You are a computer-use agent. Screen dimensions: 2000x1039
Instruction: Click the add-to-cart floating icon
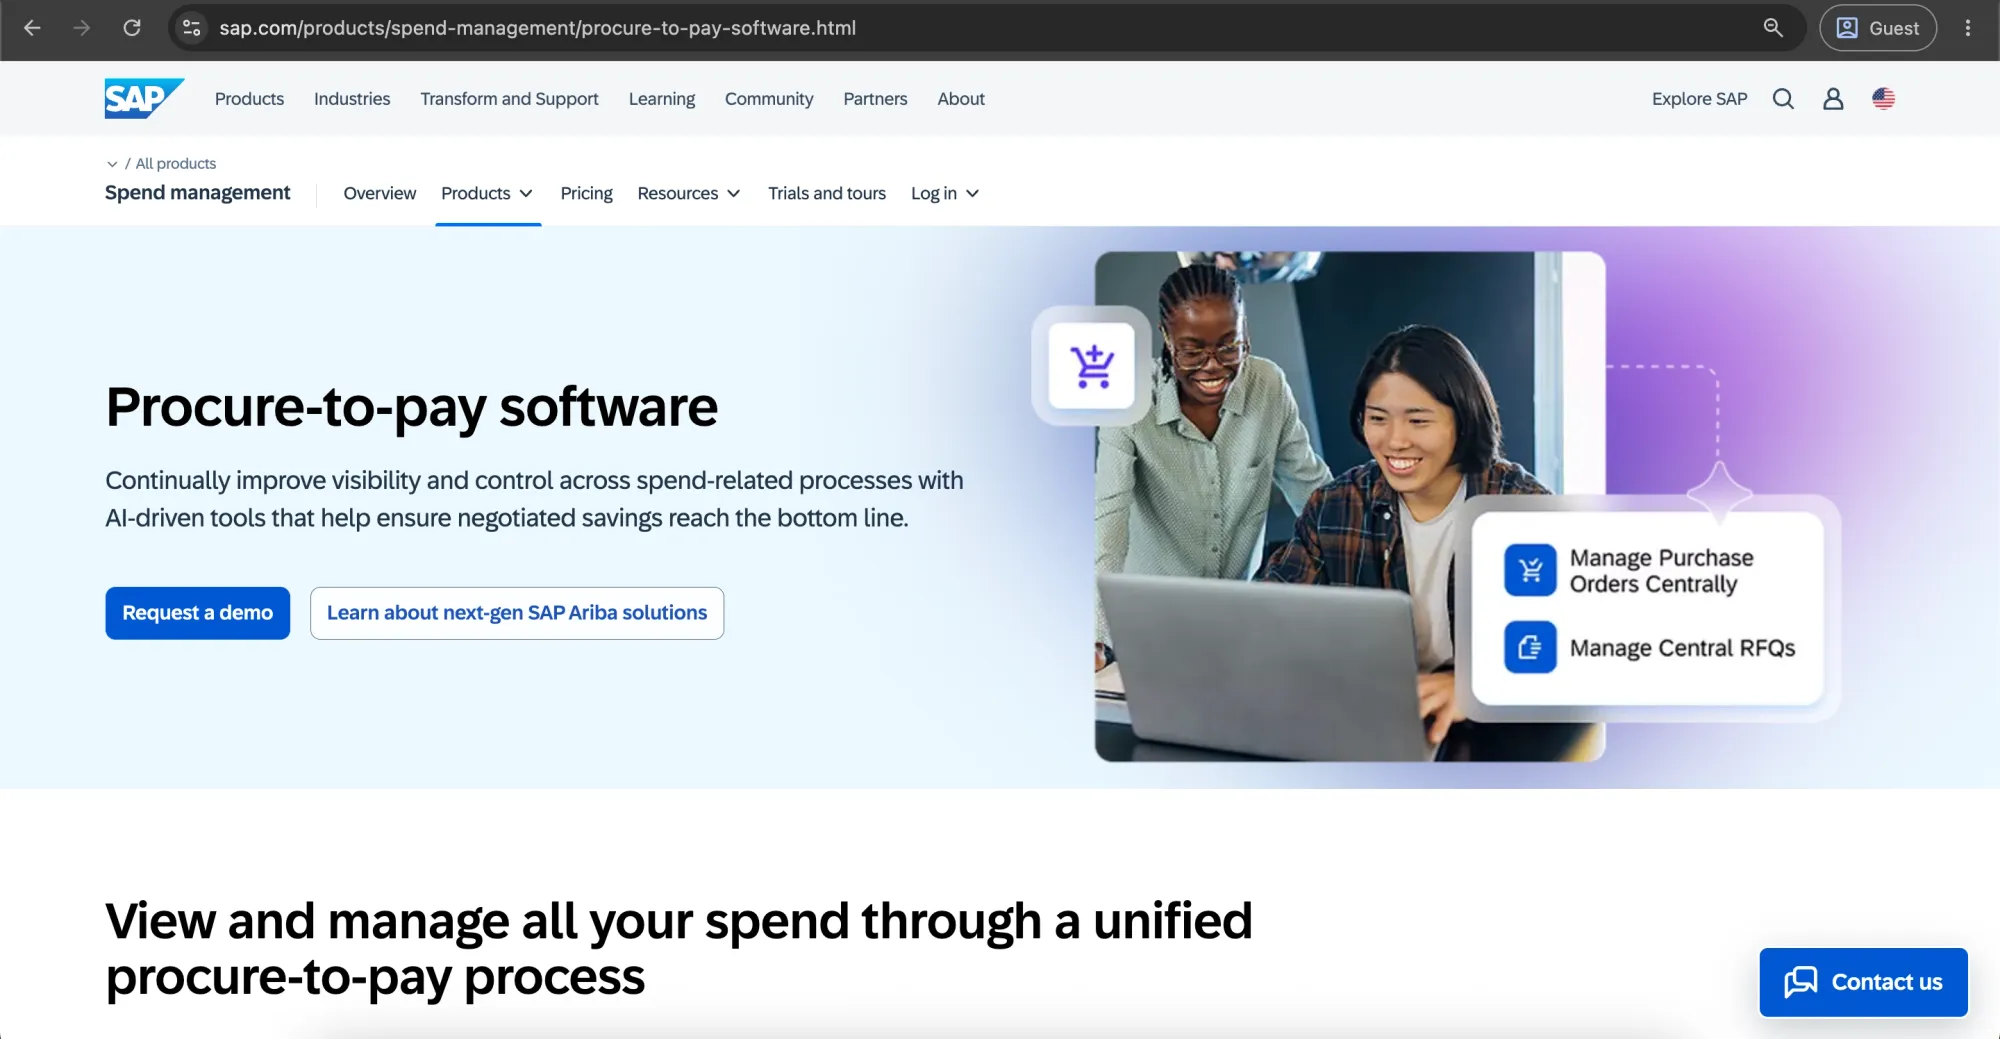pyautogui.click(x=1091, y=366)
